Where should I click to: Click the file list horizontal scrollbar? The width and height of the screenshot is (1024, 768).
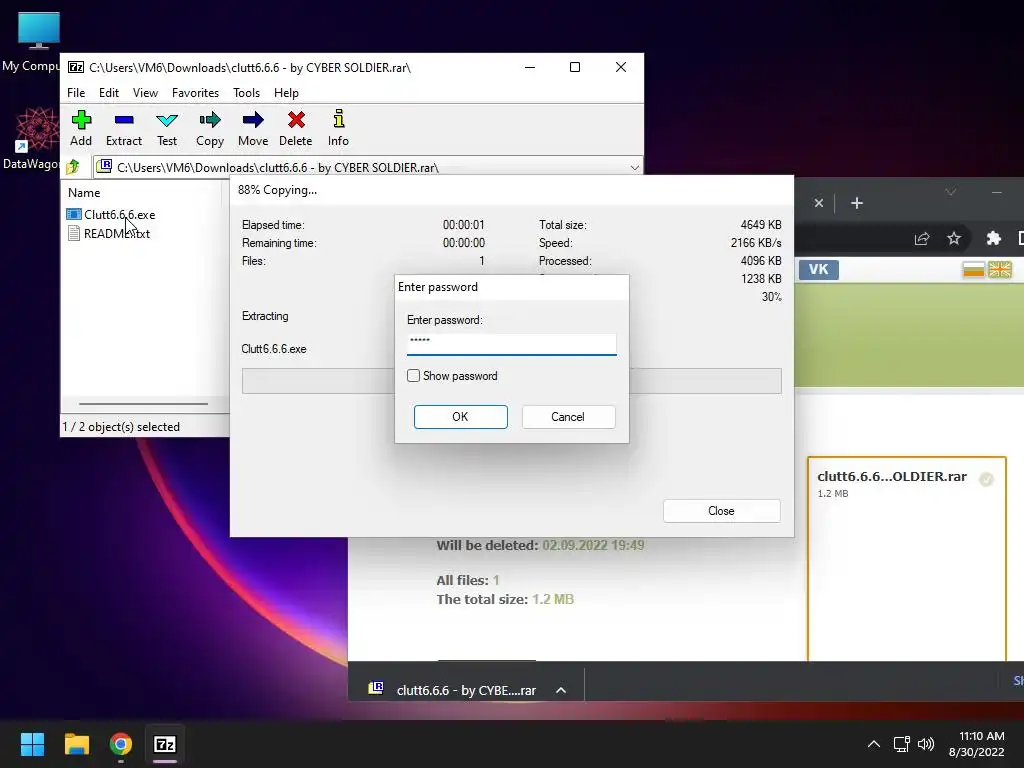(x=143, y=404)
